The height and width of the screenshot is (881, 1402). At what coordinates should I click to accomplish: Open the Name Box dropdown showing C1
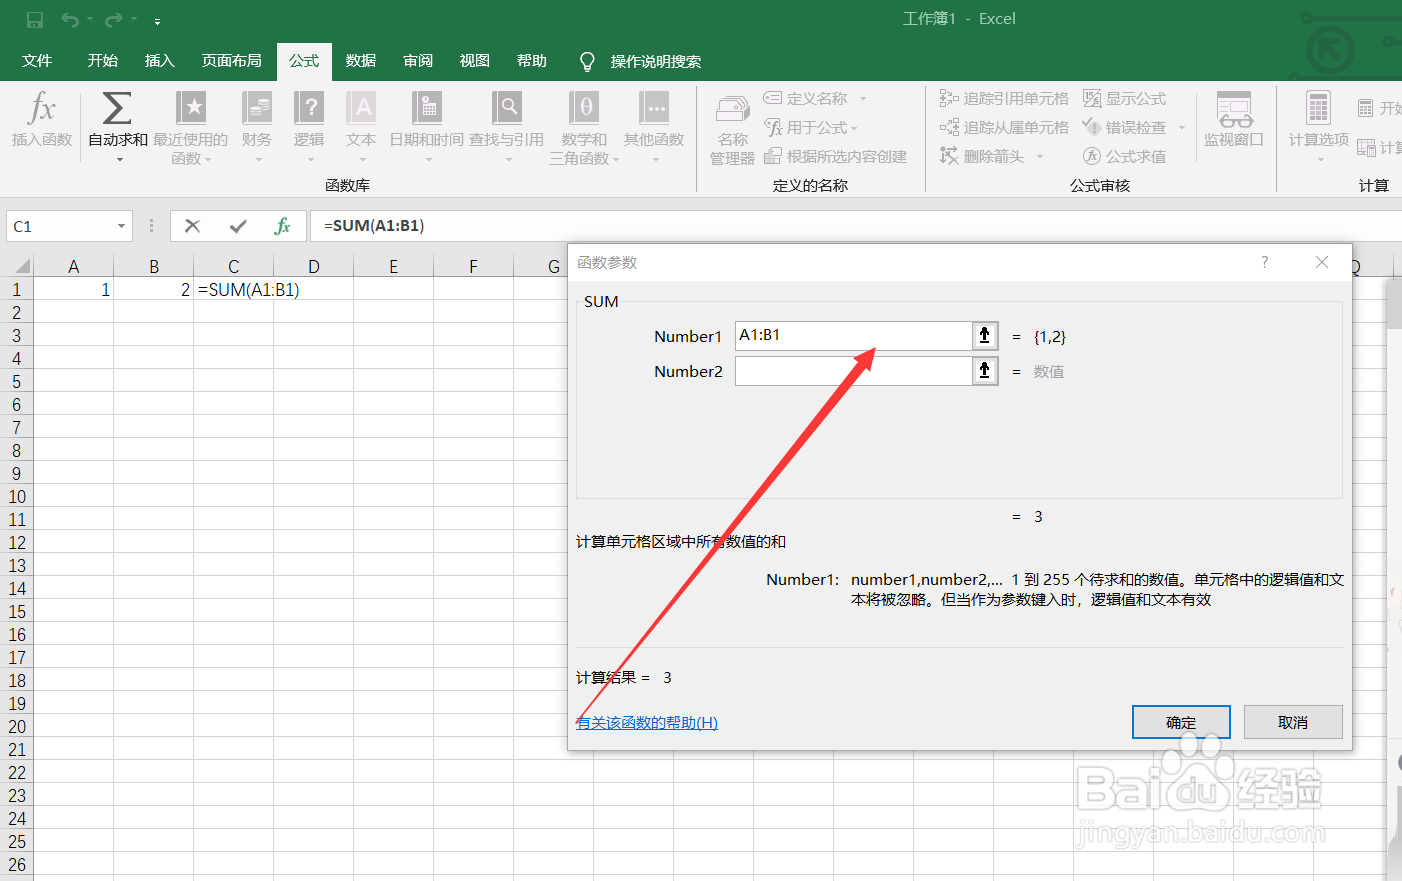click(x=120, y=226)
